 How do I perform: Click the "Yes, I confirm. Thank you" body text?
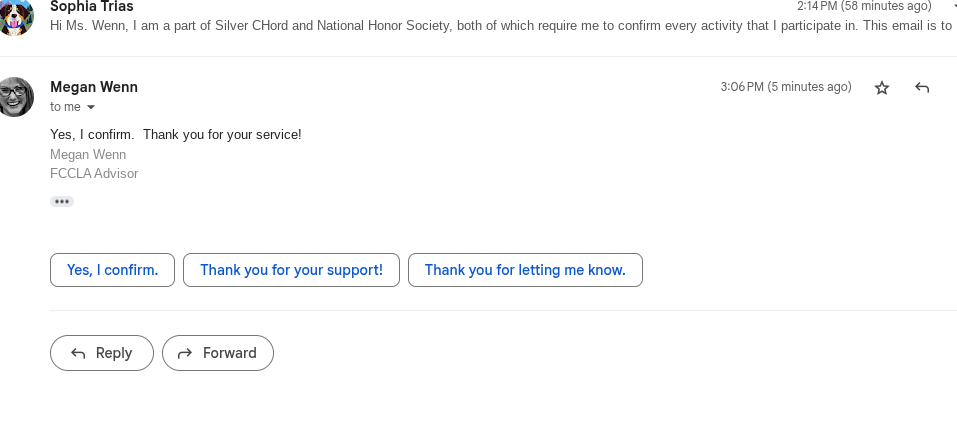pyautogui.click(x=175, y=134)
